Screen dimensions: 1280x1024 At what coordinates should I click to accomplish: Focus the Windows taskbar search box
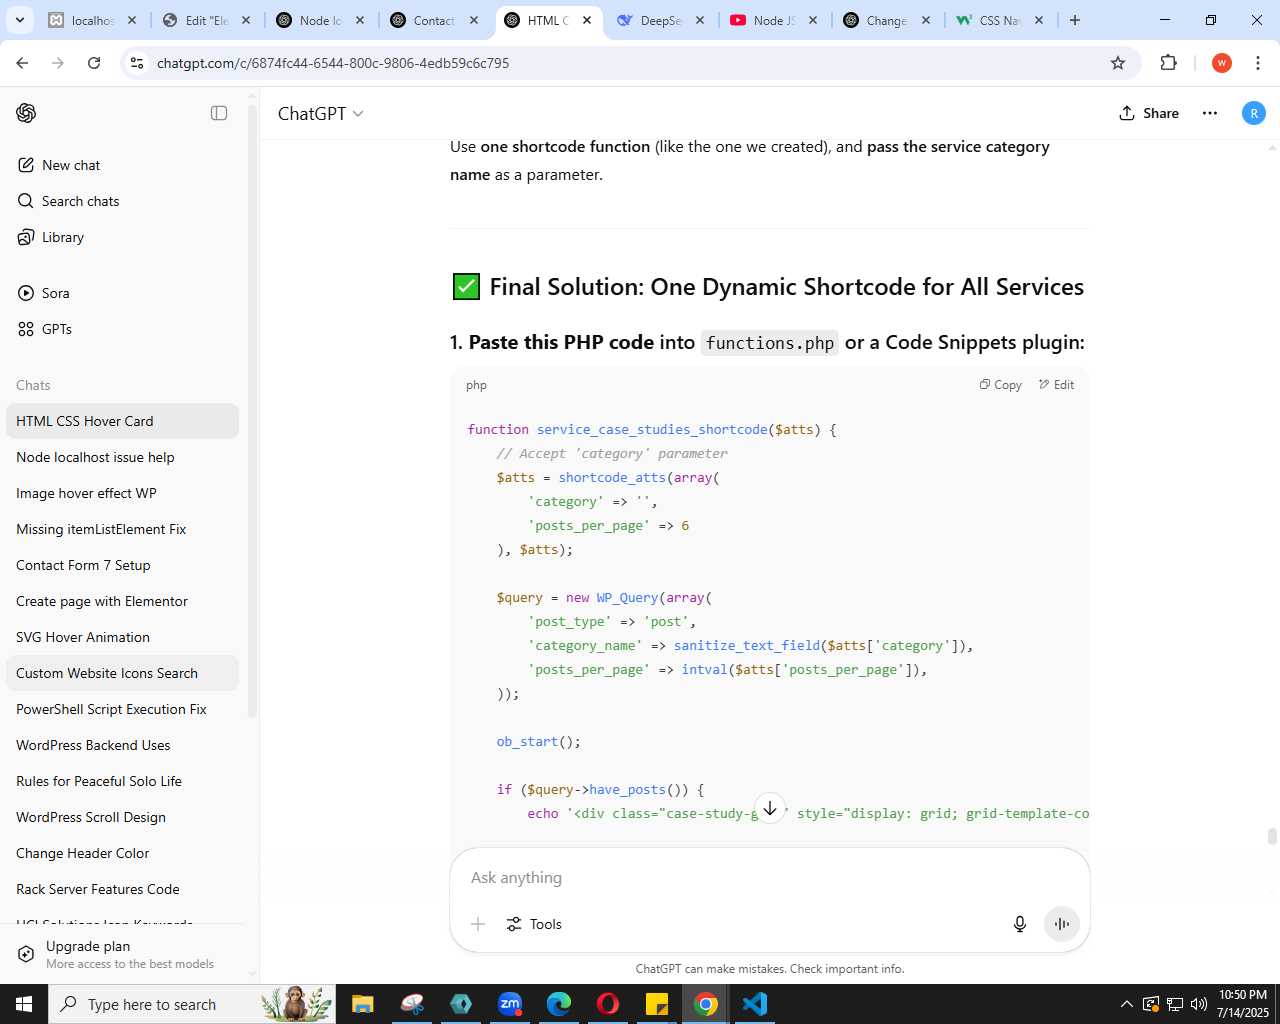pos(194,1004)
